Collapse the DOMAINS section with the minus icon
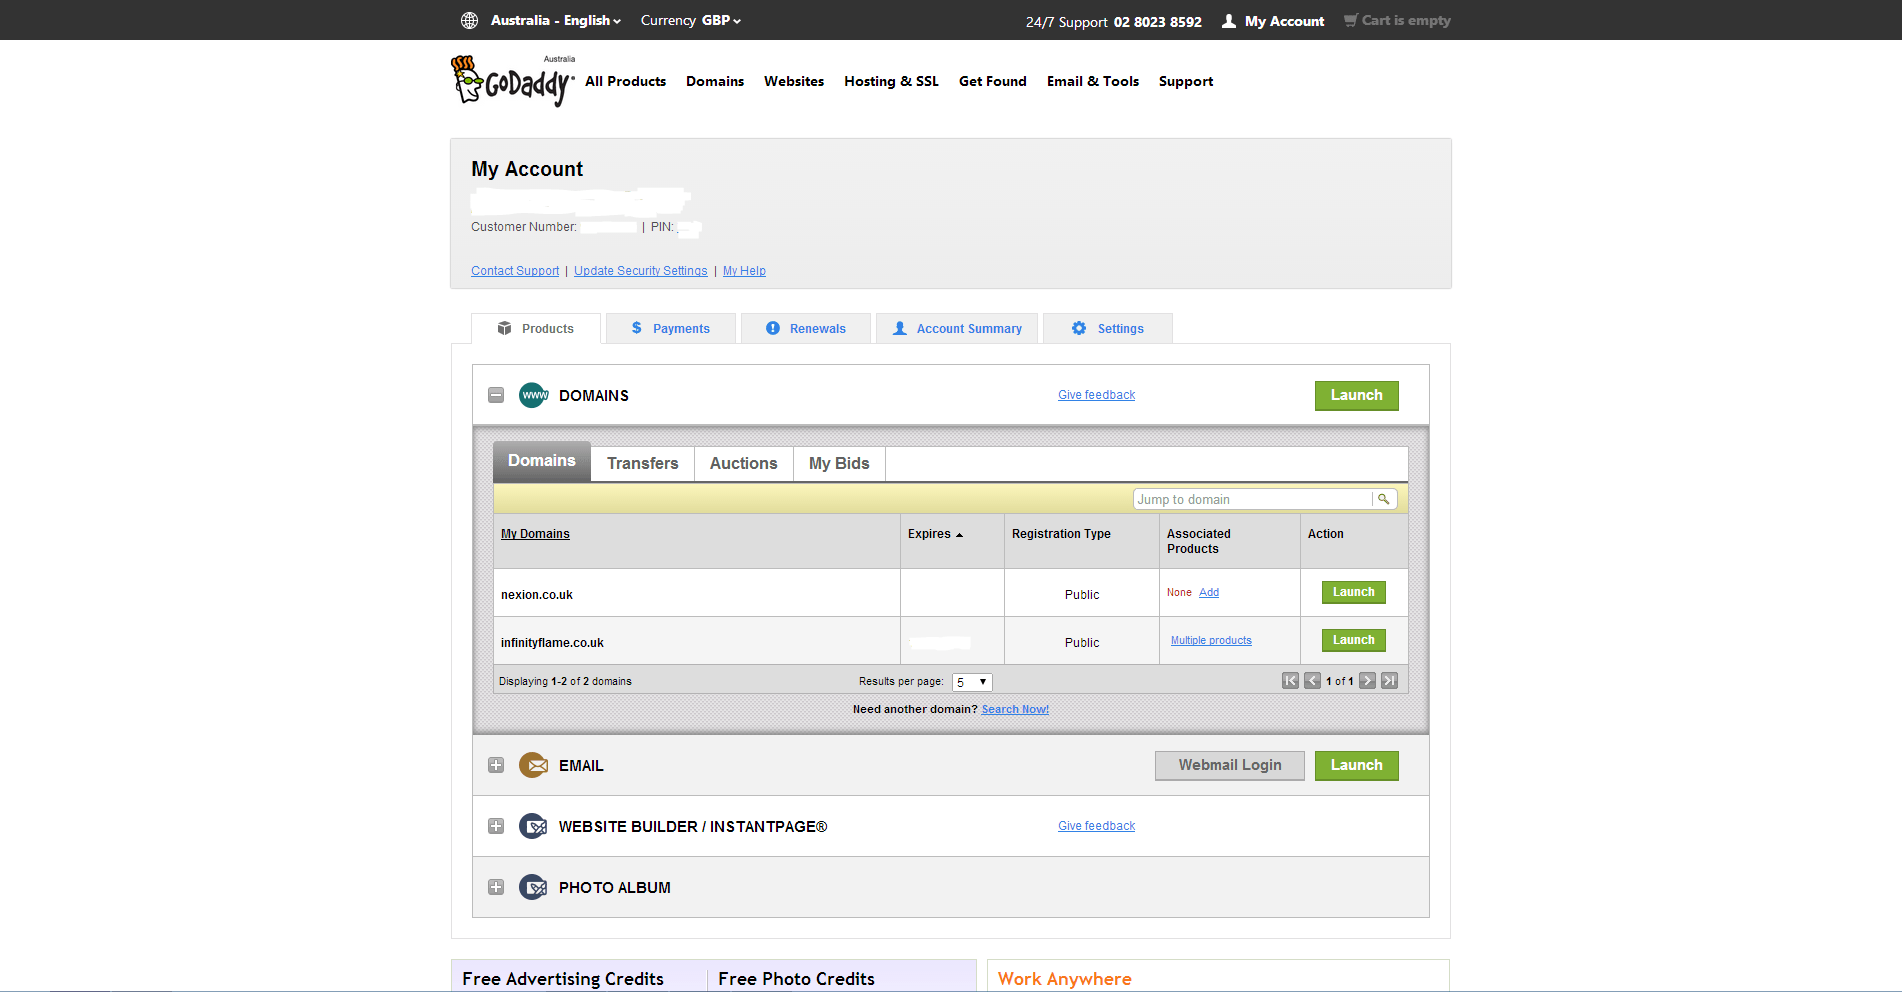Screen dimensions: 1902x992 (495, 395)
